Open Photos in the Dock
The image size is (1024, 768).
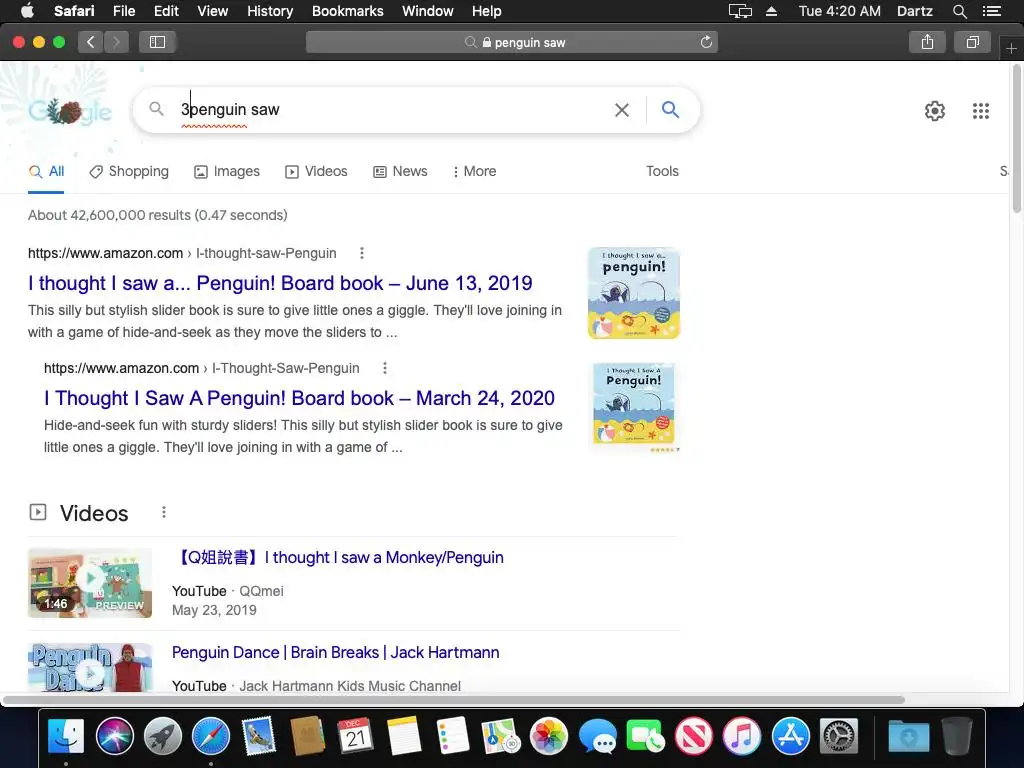click(549, 735)
